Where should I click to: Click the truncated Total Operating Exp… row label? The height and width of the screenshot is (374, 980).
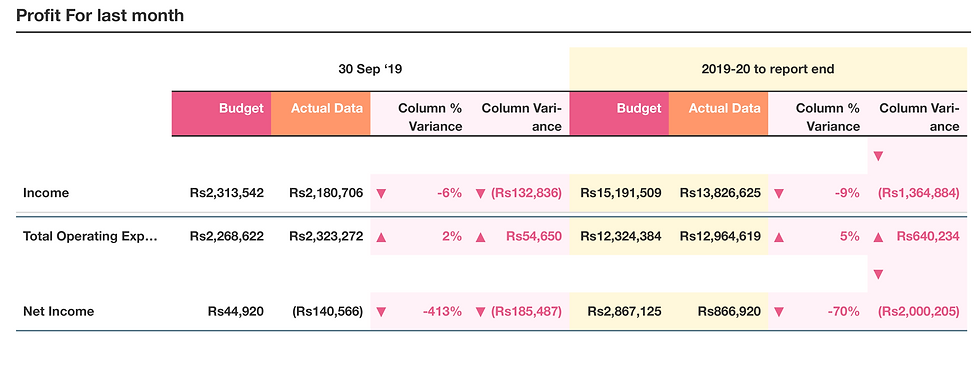tap(90, 237)
